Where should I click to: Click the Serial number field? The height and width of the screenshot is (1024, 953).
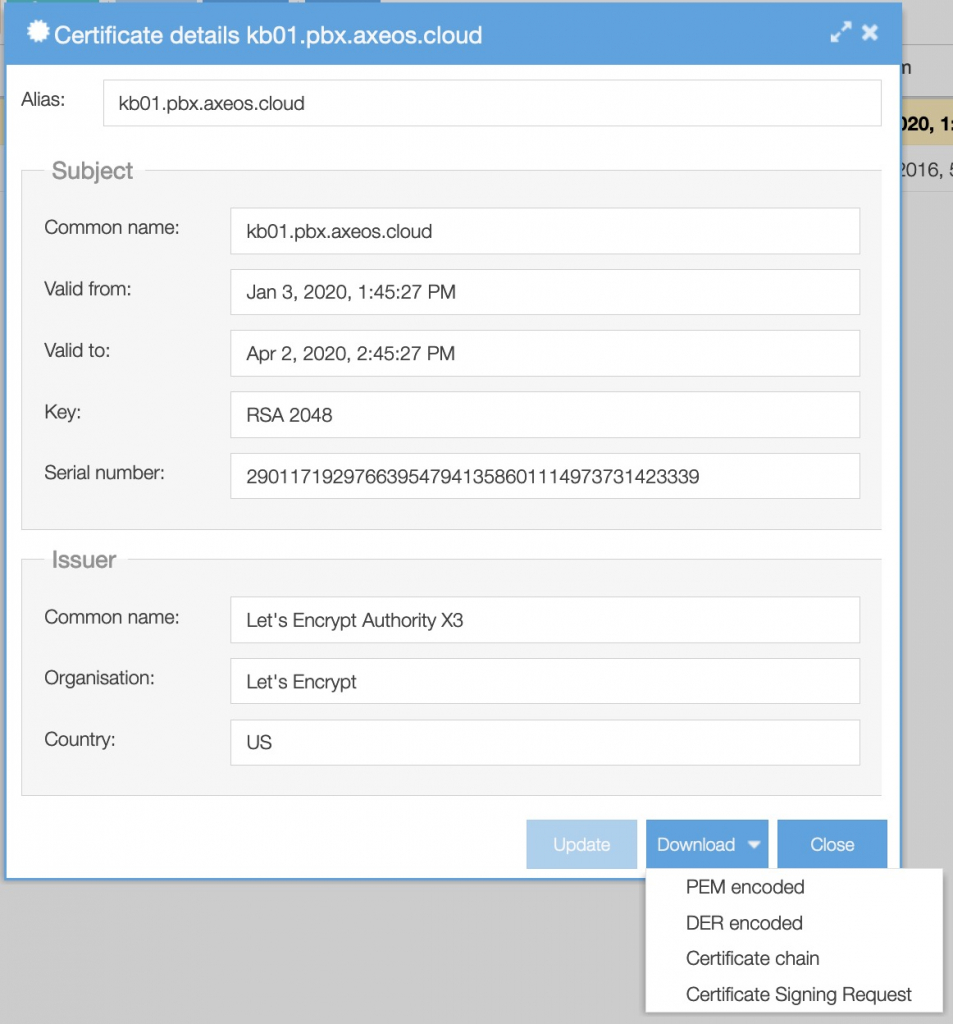pyautogui.click(x=544, y=476)
